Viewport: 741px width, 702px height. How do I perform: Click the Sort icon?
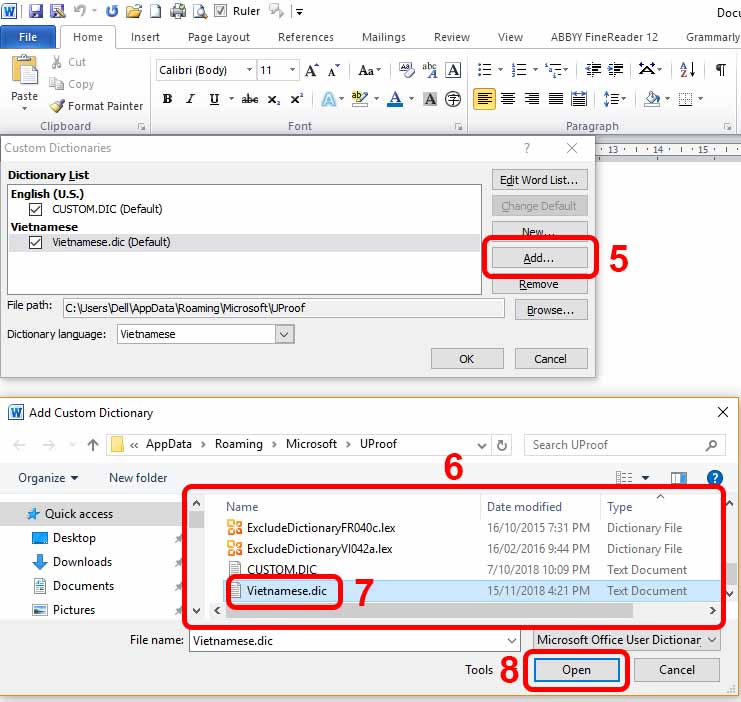tap(687, 70)
